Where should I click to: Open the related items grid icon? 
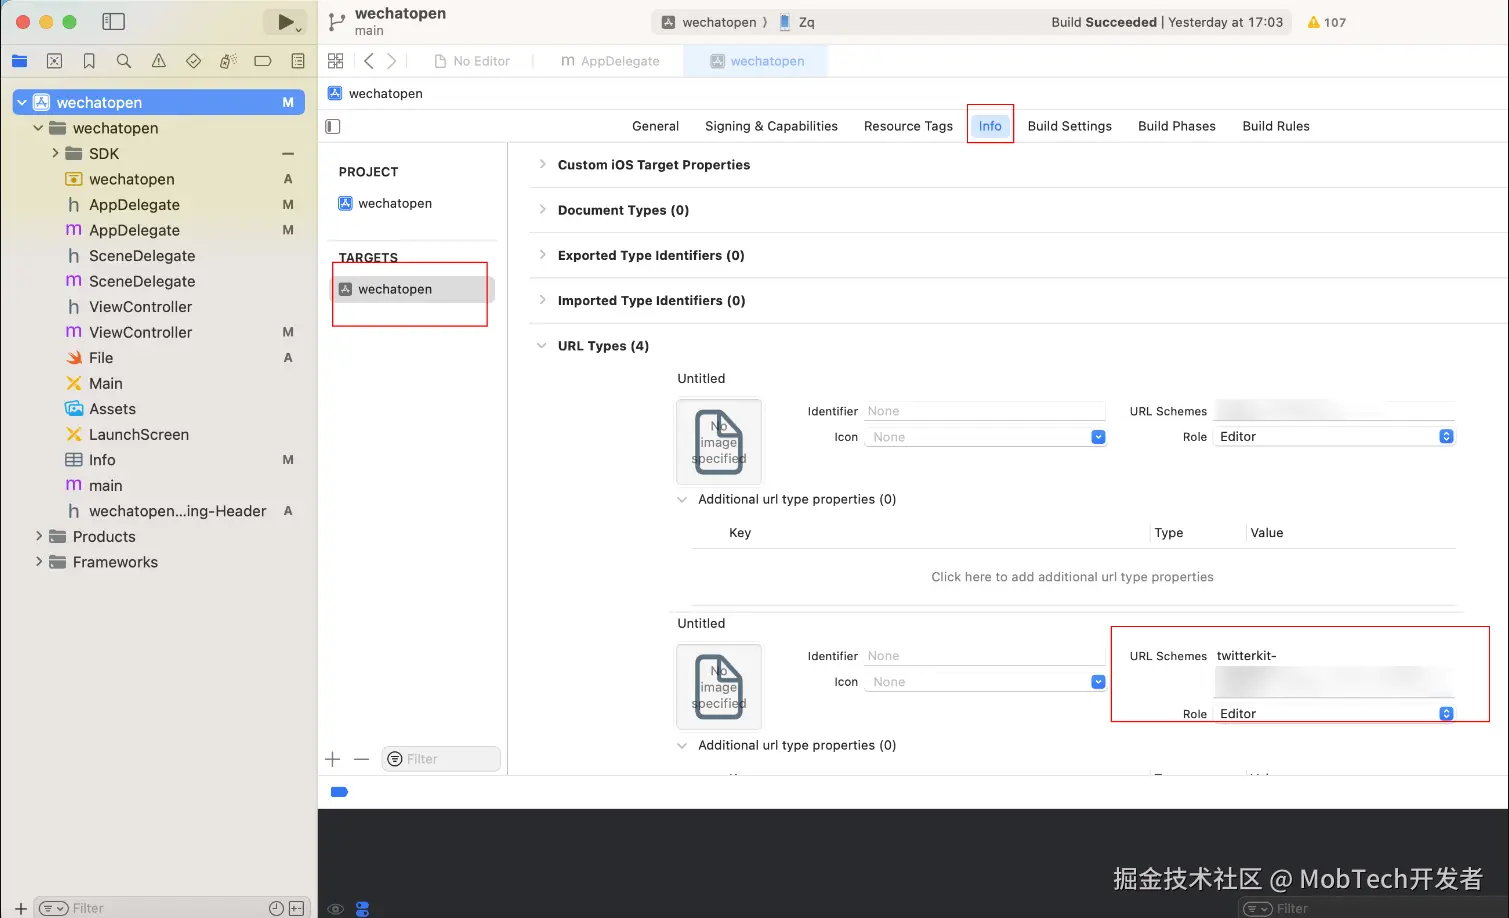click(x=336, y=61)
